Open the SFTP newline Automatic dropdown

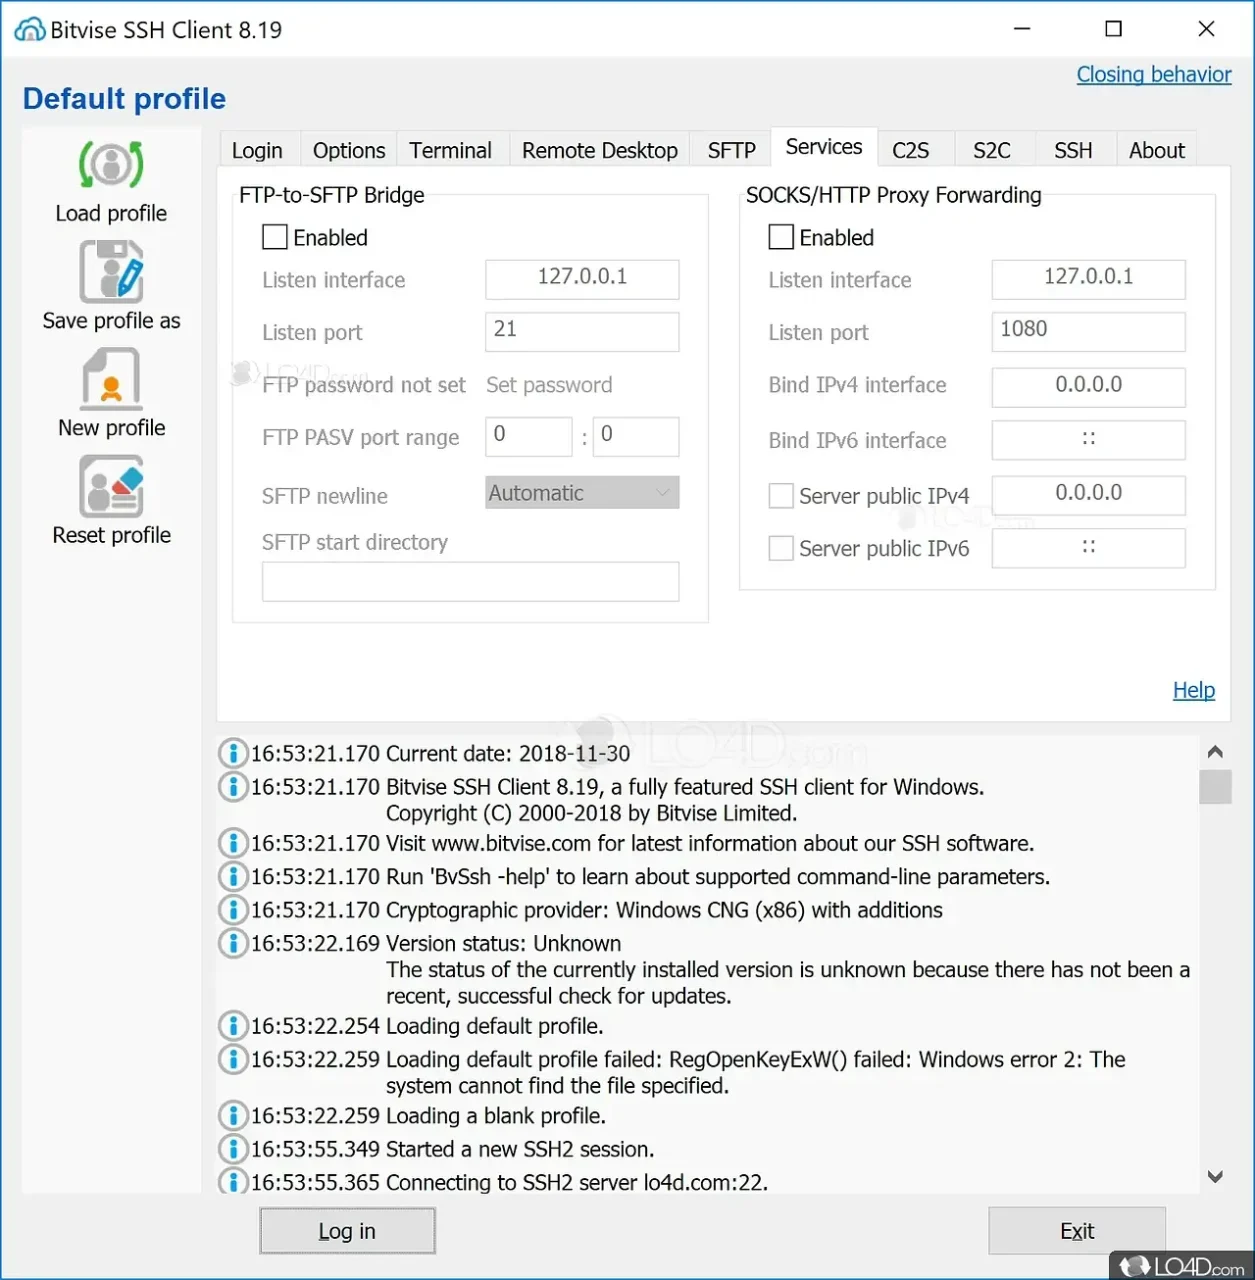point(582,493)
